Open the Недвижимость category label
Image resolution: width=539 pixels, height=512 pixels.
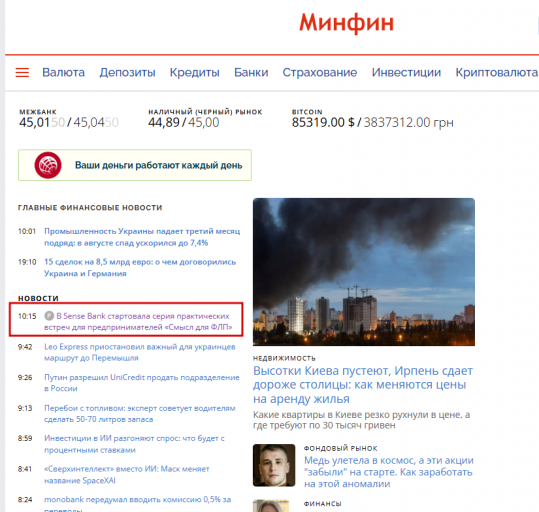tap(284, 358)
